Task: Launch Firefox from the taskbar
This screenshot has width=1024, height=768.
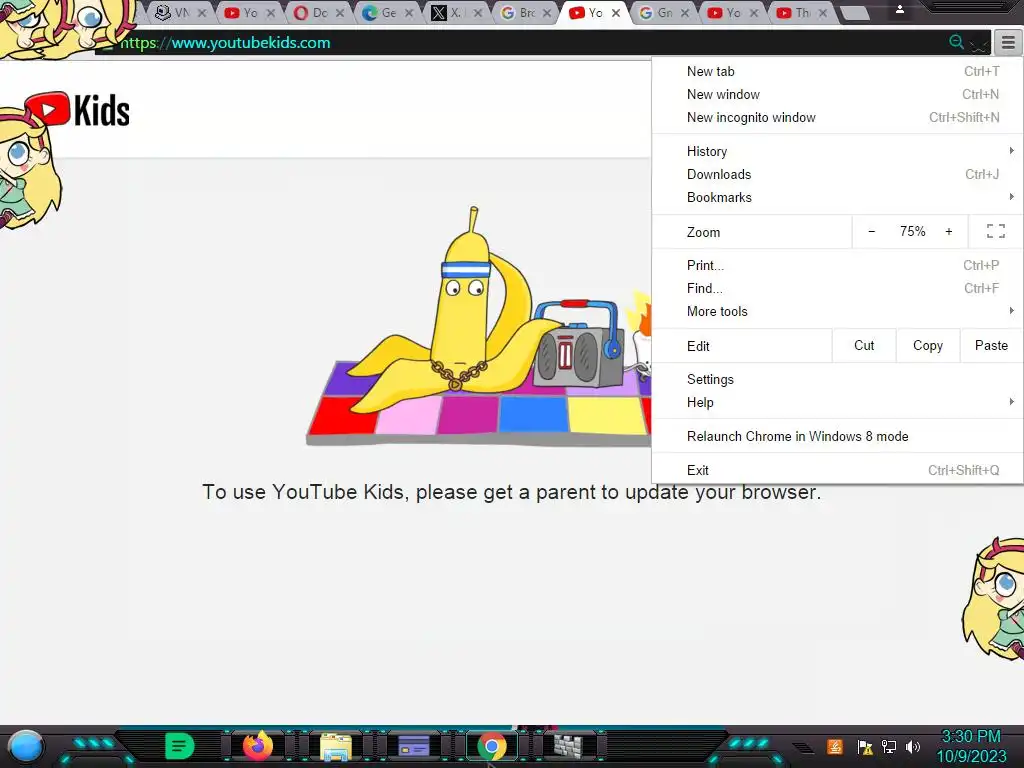Action: point(258,746)
